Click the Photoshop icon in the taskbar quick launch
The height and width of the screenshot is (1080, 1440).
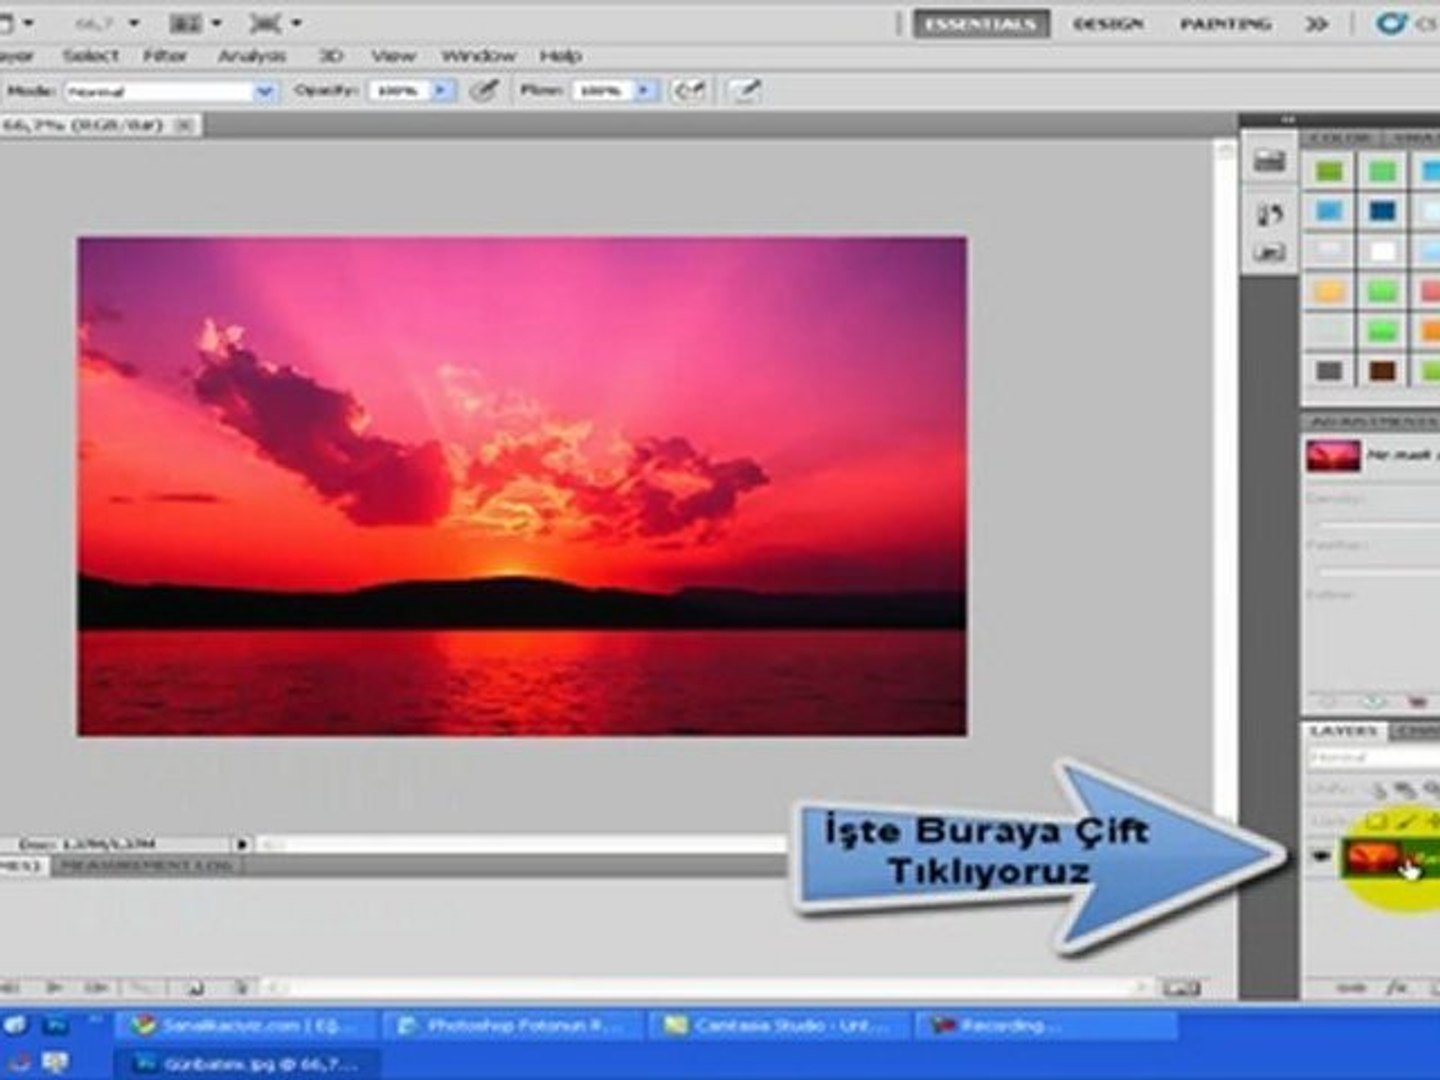tap(57, 1025)
